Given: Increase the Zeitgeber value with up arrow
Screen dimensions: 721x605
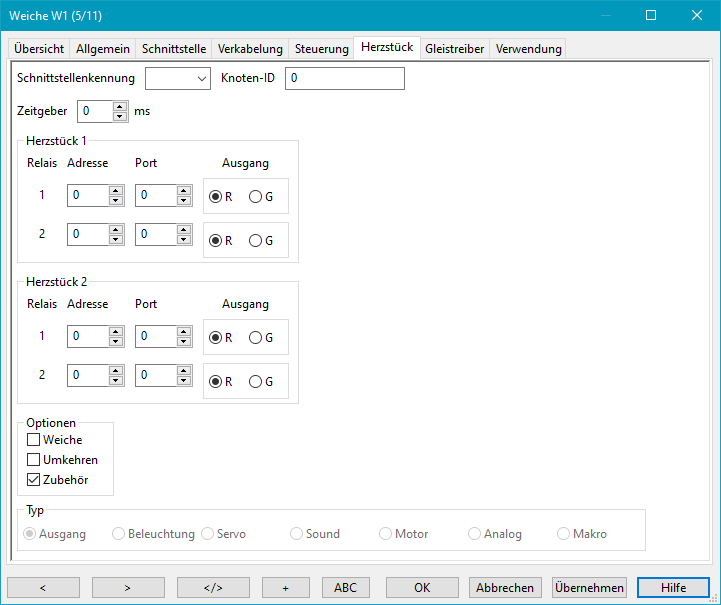Looking at the screenshot, I should (x=120, y=106).
